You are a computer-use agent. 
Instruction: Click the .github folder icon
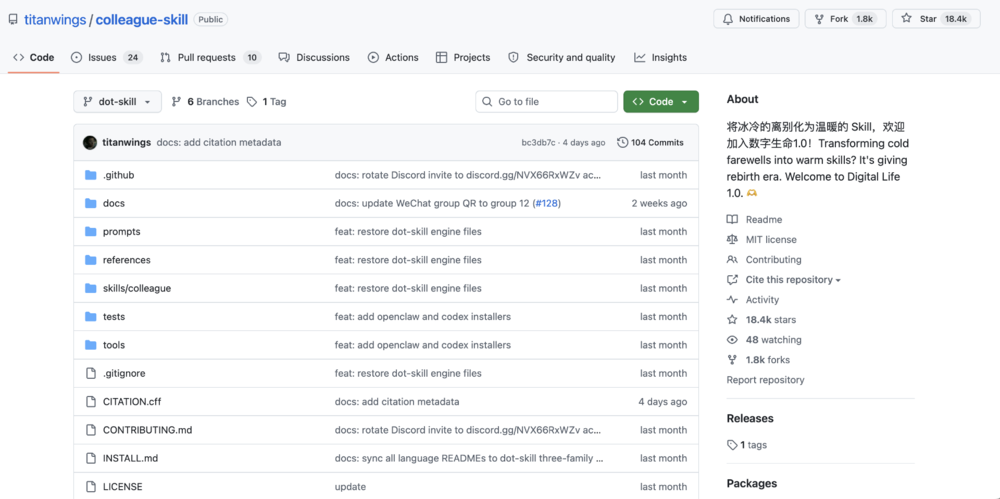tap(91, 175)
